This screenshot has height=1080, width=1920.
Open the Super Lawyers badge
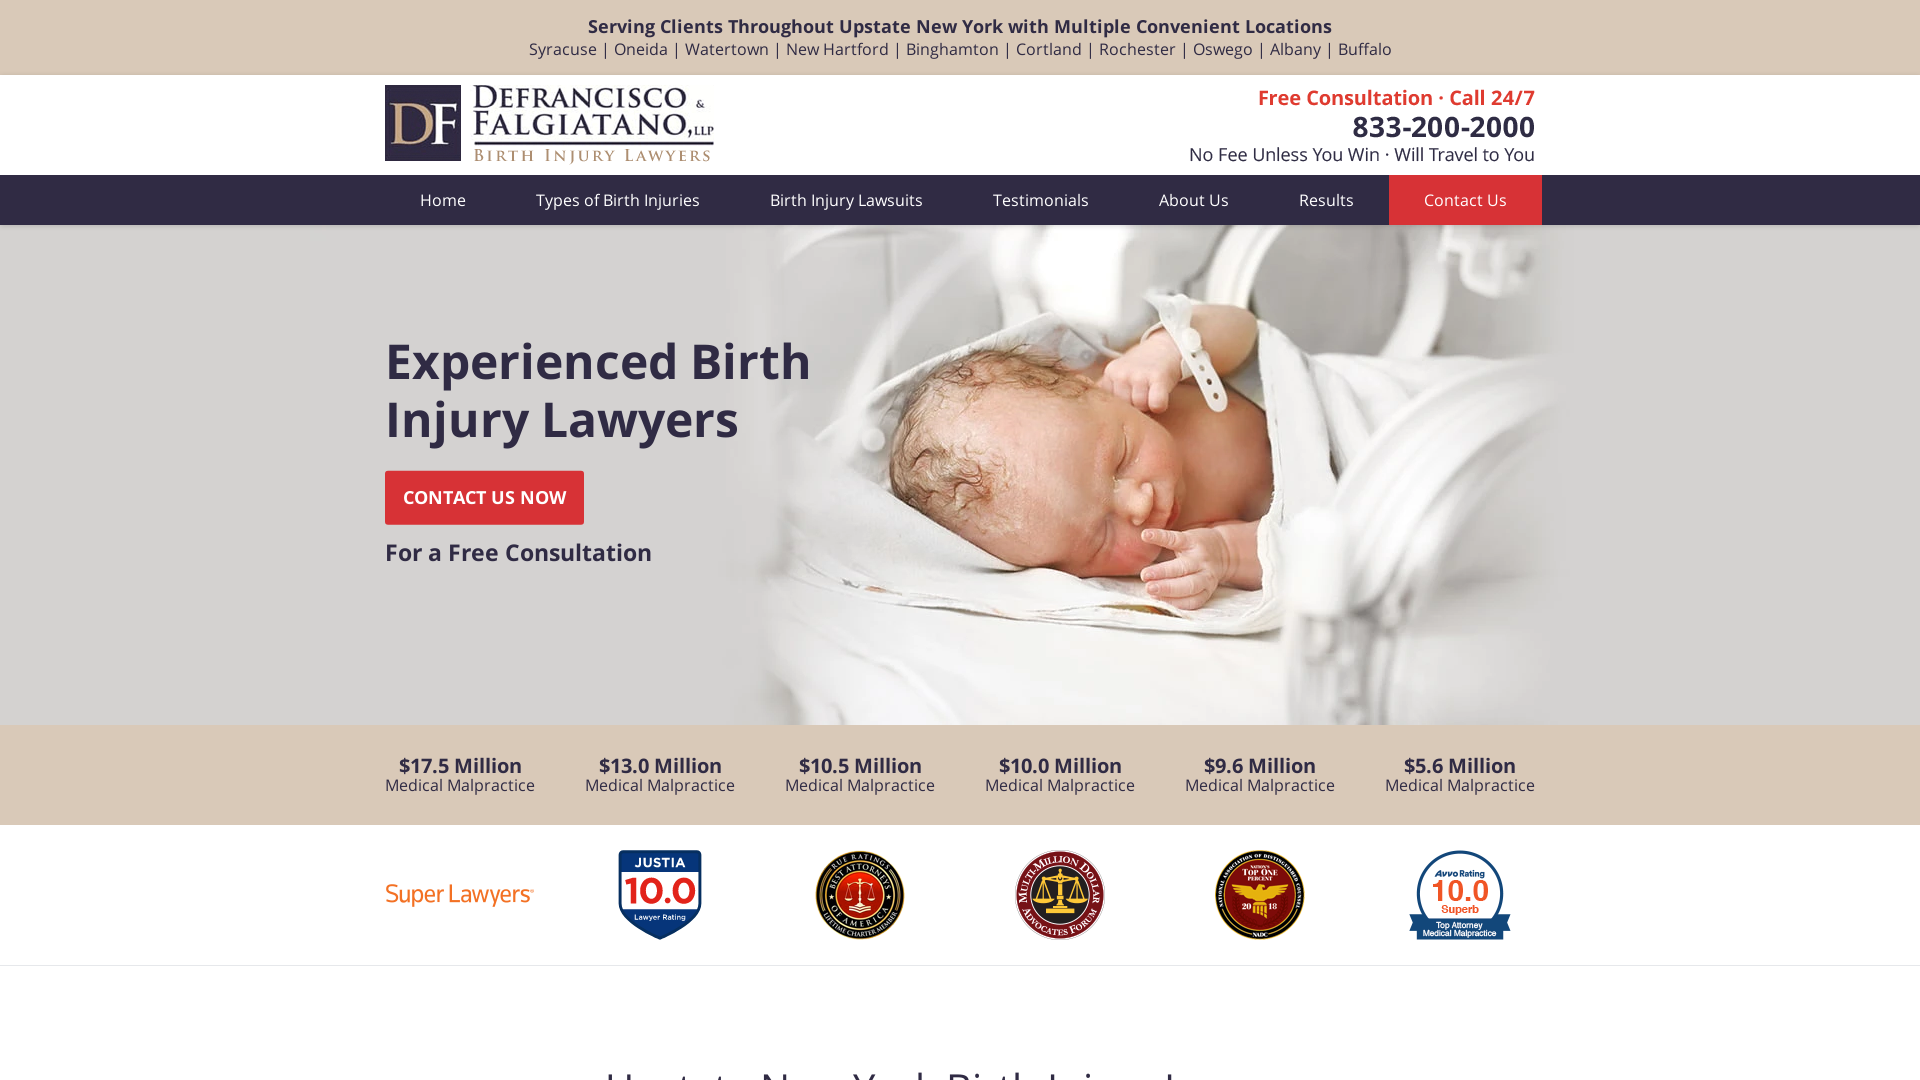[460, 895]
